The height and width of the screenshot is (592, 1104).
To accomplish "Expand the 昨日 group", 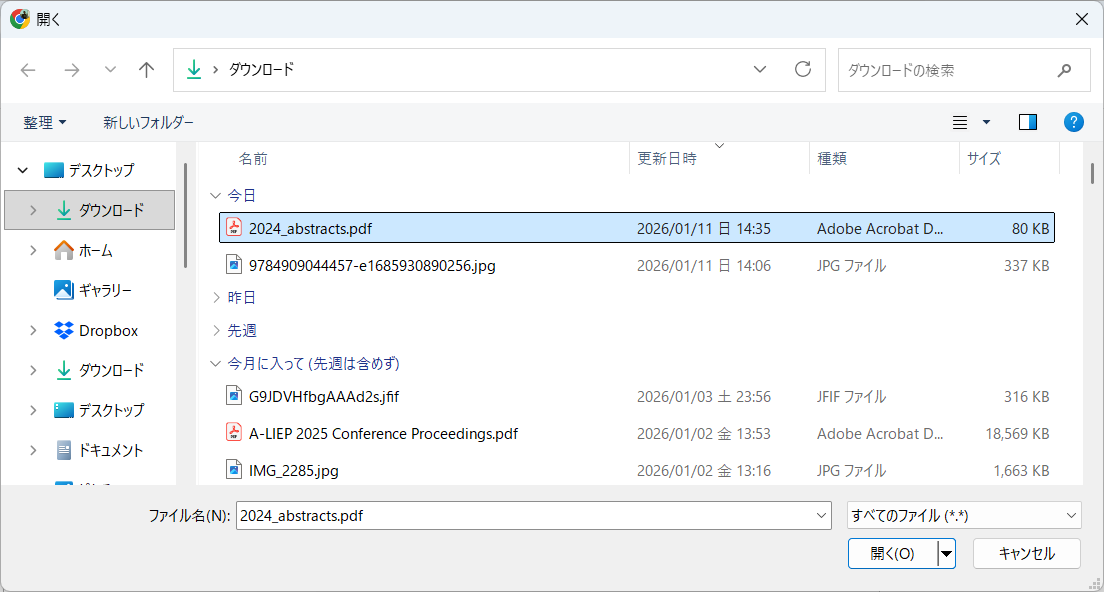I will point(214,298).
